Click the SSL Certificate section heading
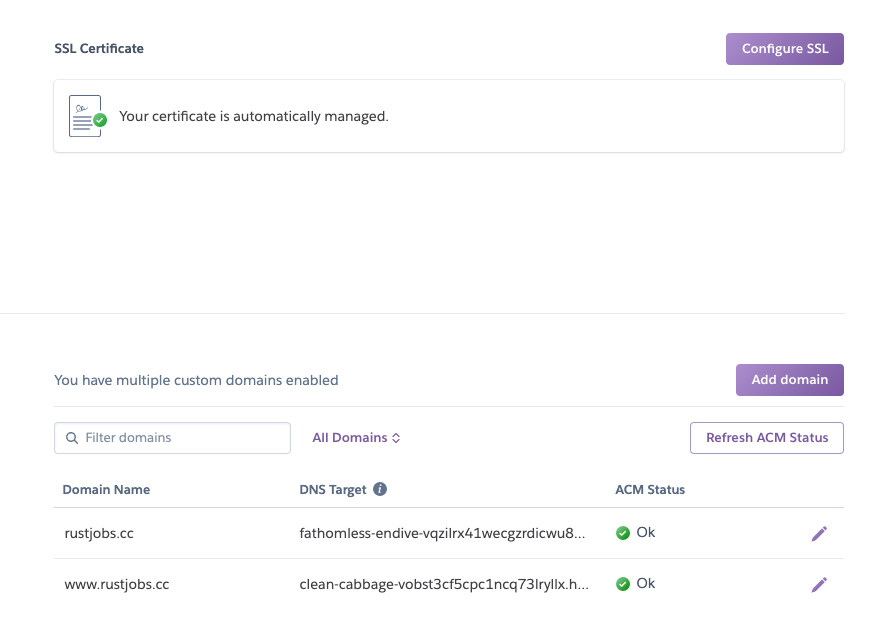 (x=99, y=48)
